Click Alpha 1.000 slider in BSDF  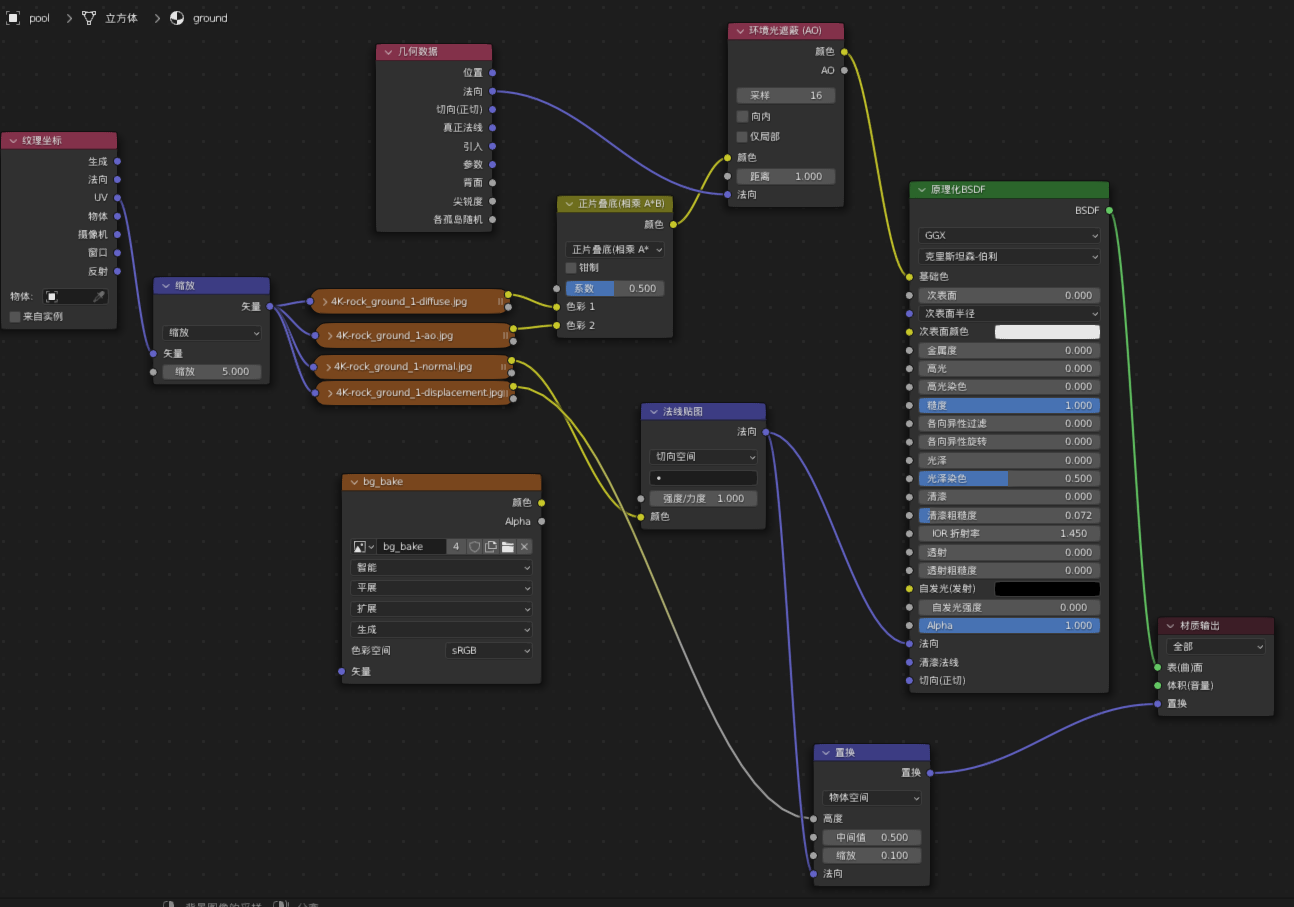pos(1009,625)
